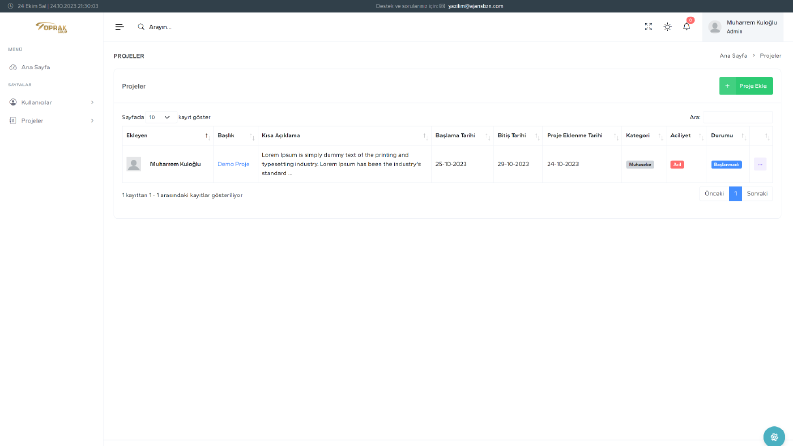Open Muharrem Kuloğlu user profile menu

742,27
